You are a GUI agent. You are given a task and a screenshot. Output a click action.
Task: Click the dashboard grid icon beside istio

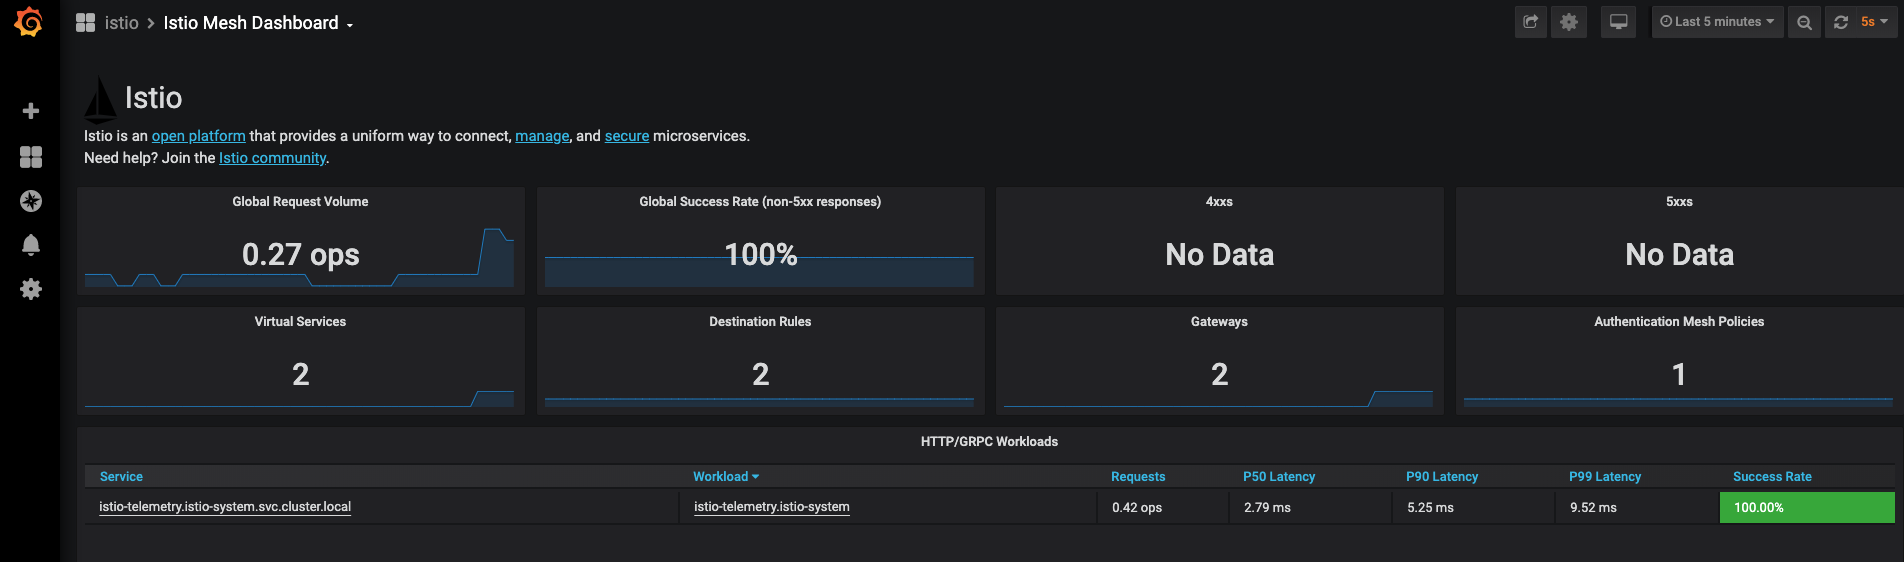tap(86, 23)
